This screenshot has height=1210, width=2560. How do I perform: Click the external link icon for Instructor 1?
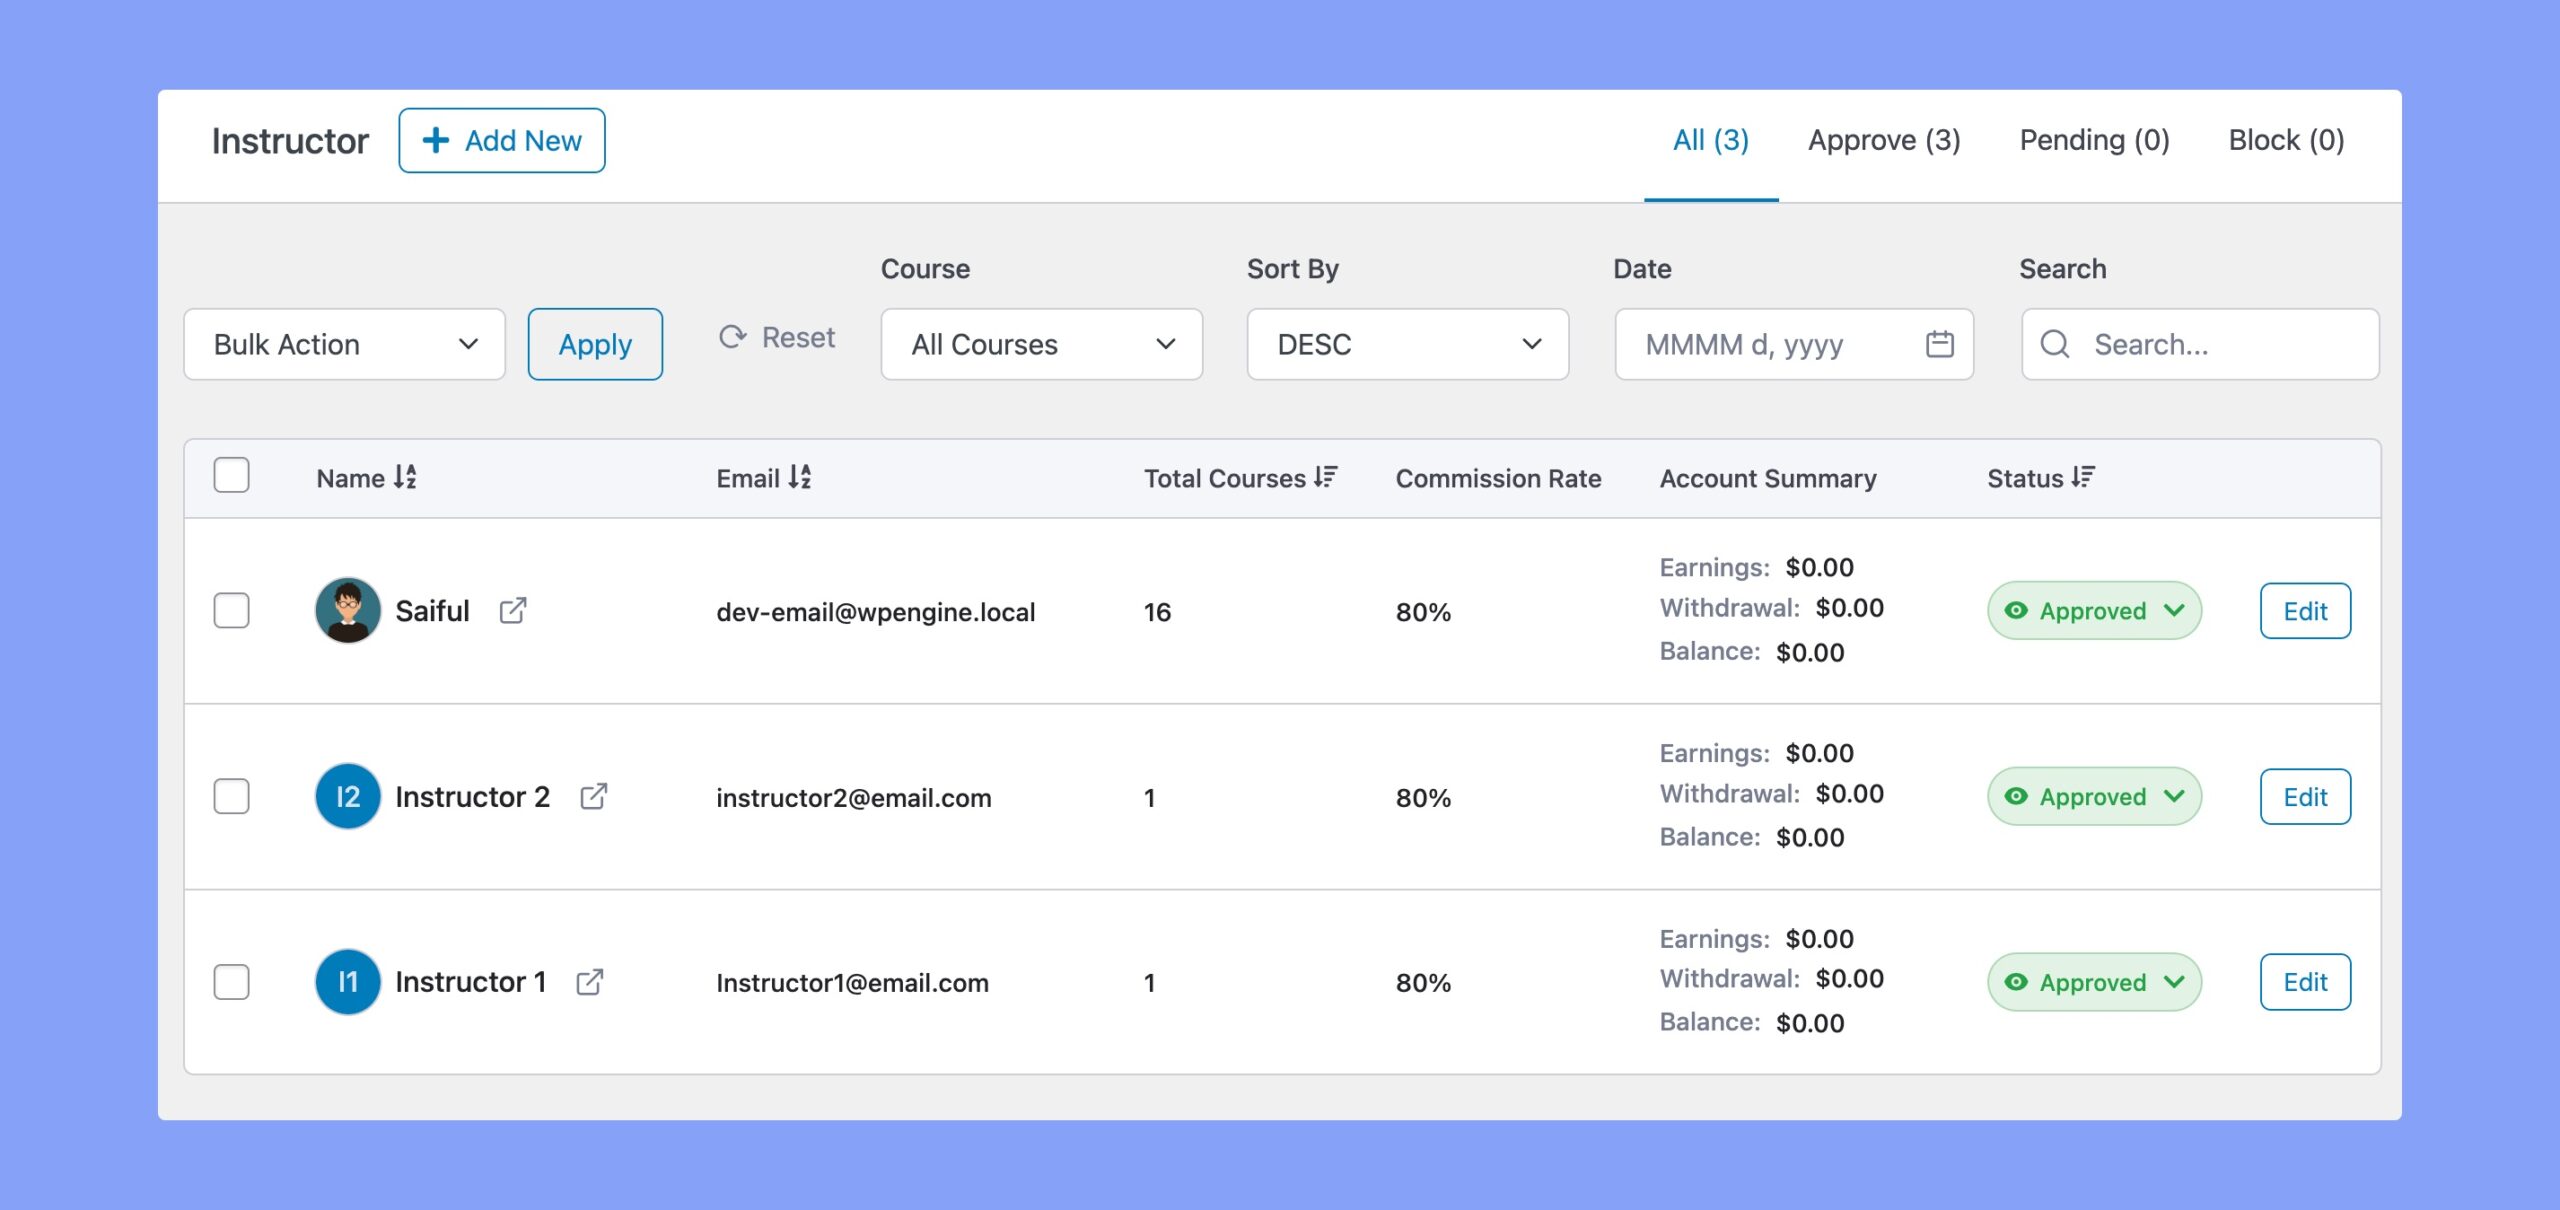[589, 981]
